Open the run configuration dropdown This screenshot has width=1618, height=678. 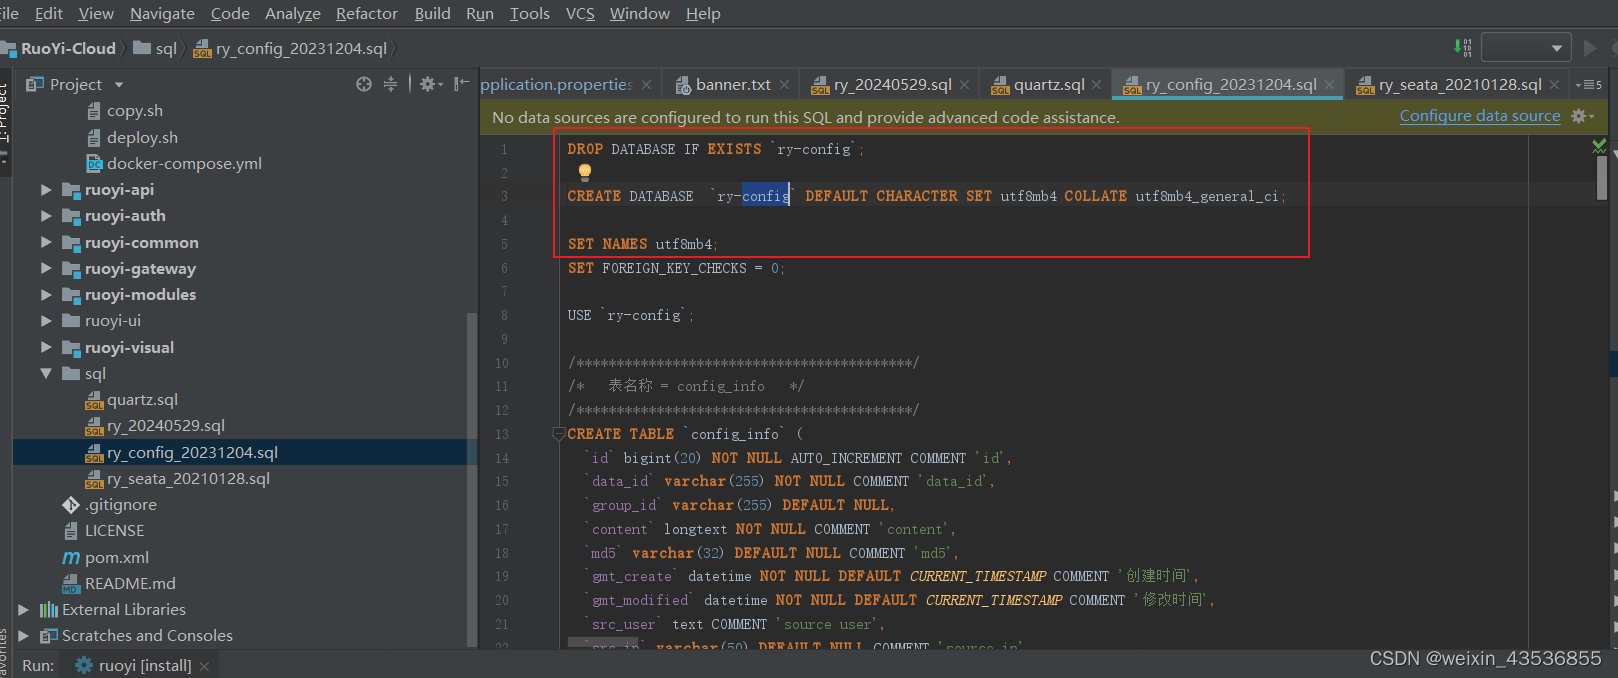[1526, 47]
